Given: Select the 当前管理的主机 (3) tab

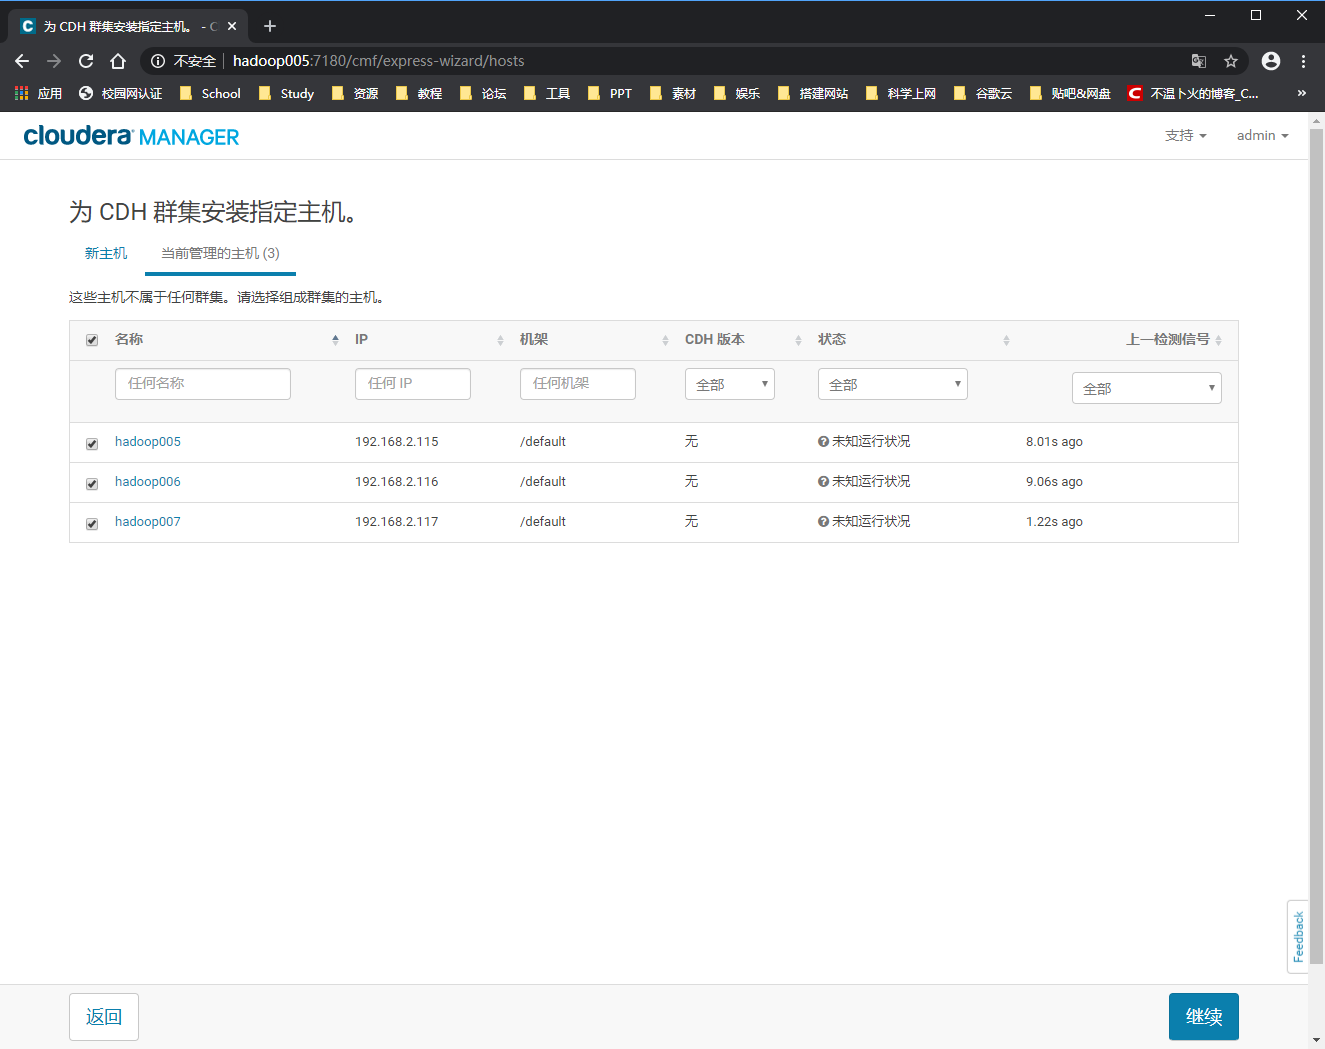Looking at the screenshot, I should 220,253.
